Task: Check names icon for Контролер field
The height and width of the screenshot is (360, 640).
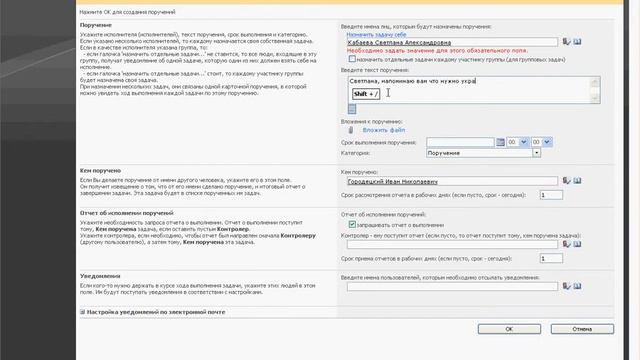Action: (566, 244)
